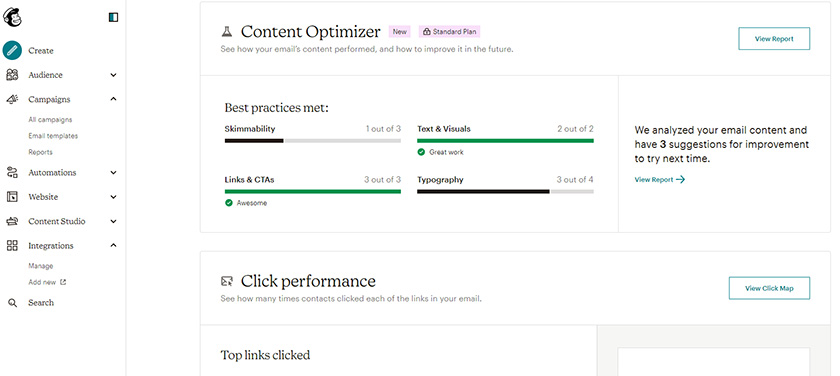Select the Automations flow icon

pos(12,172)
